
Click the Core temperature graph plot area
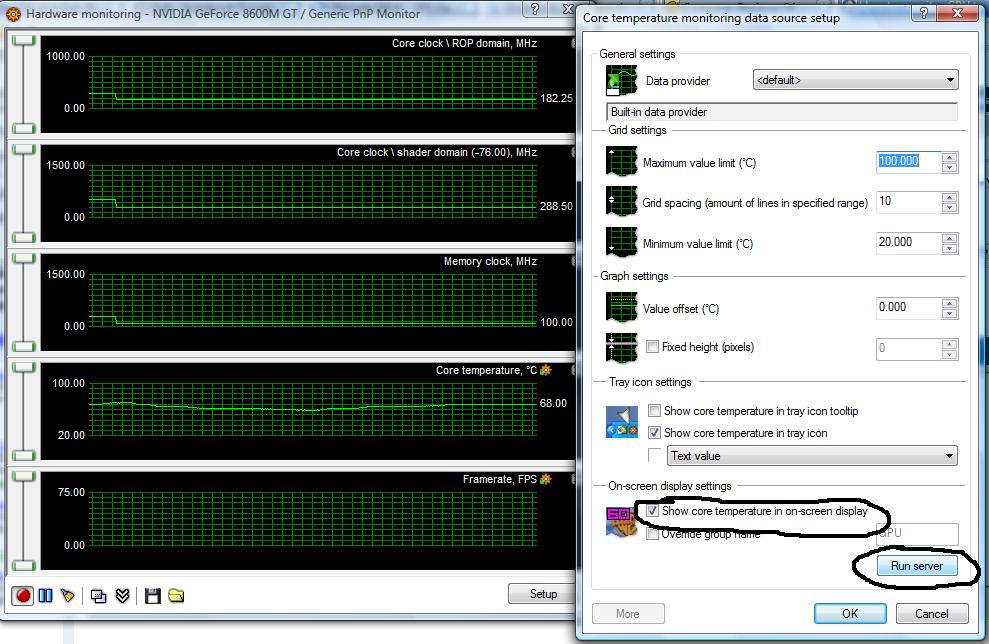coord(313,409)
